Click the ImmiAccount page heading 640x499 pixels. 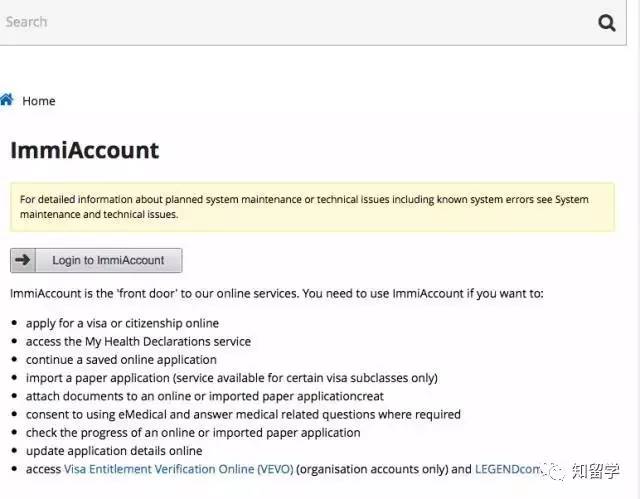point(85,151)
